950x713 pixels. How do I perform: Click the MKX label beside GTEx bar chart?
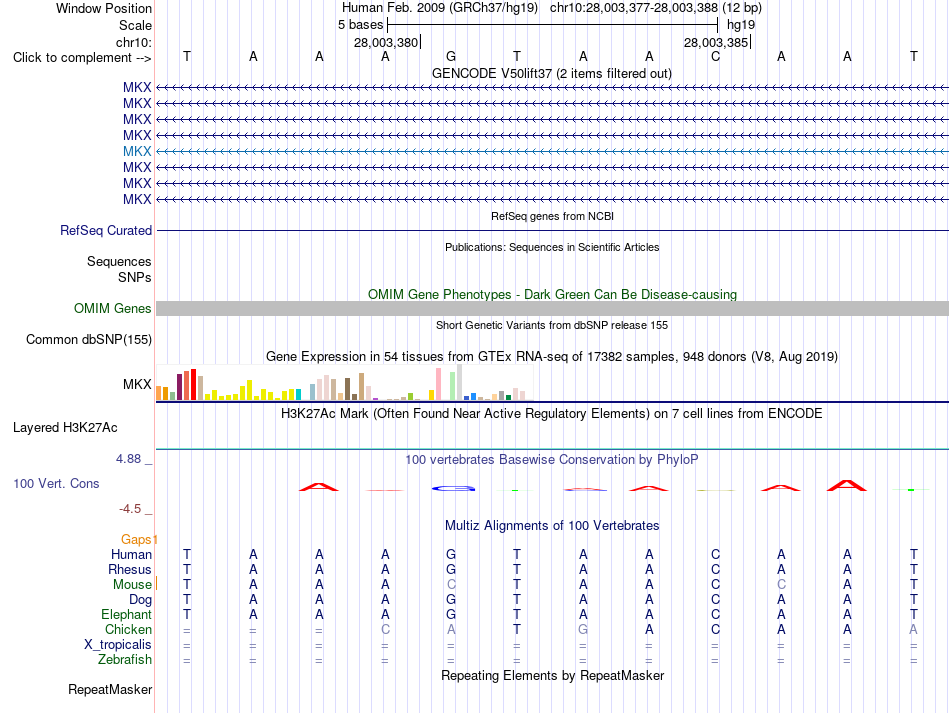point(137,384)
